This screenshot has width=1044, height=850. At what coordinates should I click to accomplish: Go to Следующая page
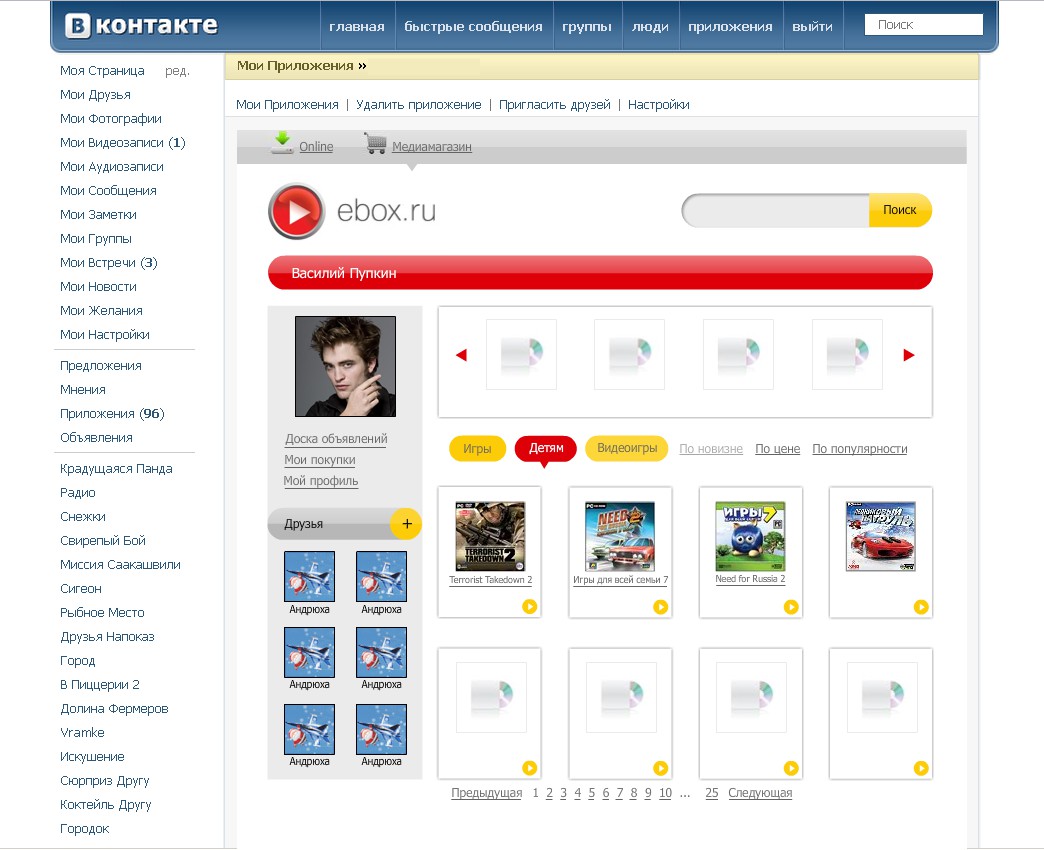pyautogui.click(x=760, y=793)
